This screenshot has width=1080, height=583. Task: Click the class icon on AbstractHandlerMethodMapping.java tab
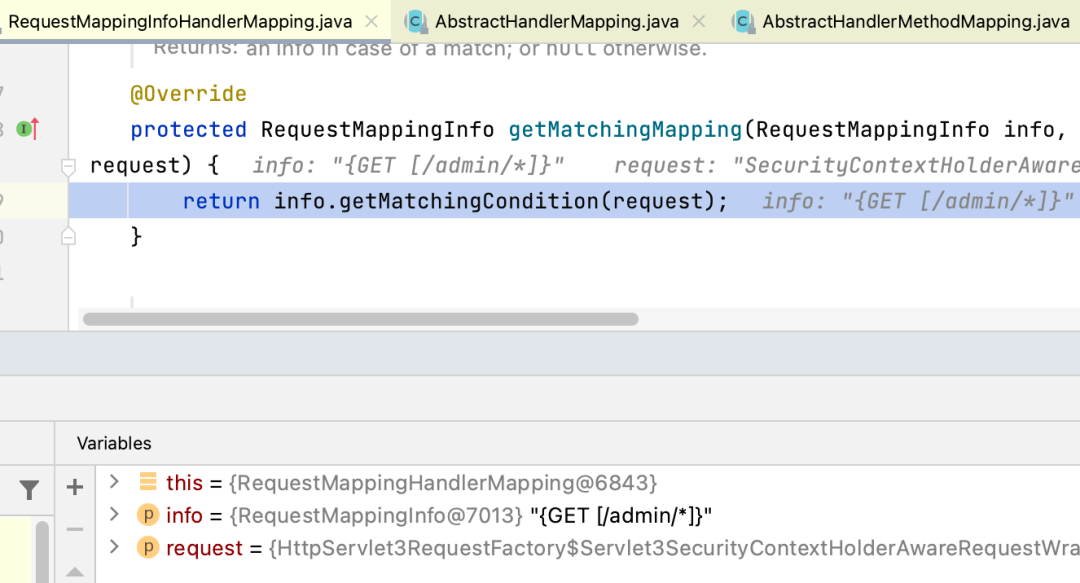pyautogui.click(x=743, y=21)
